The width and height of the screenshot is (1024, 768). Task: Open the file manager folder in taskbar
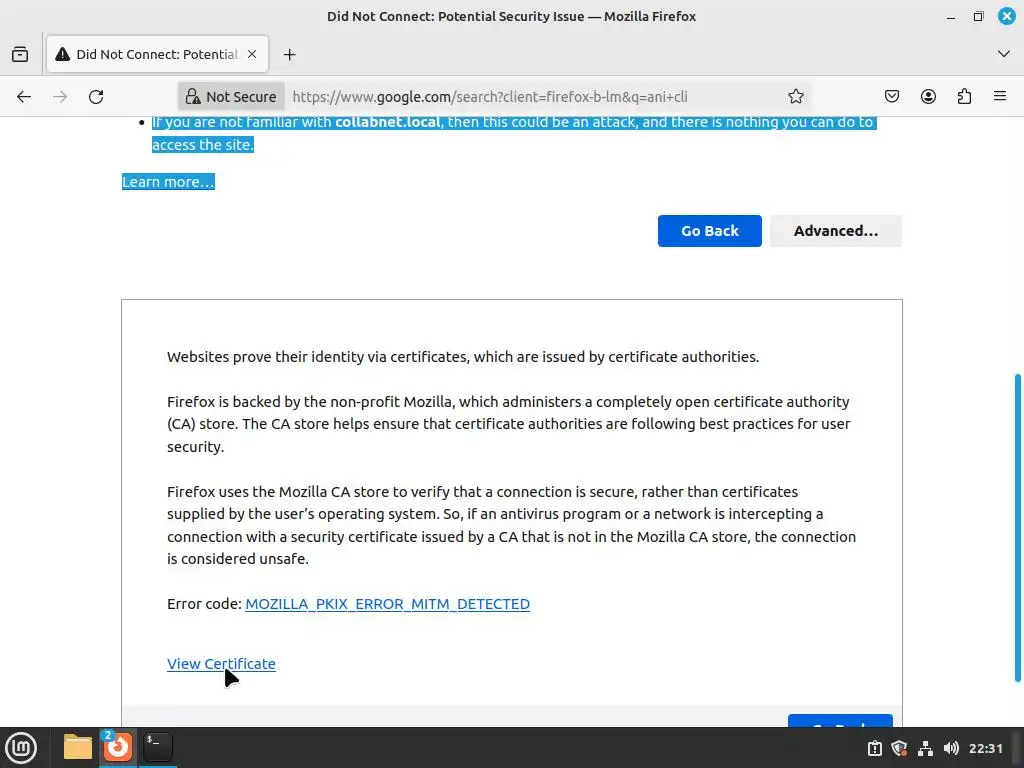coord(78,747)
